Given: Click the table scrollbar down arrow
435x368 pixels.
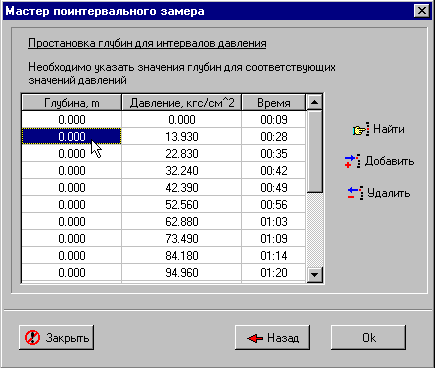Looking at the screenshot, I should [x=314, y=275].
